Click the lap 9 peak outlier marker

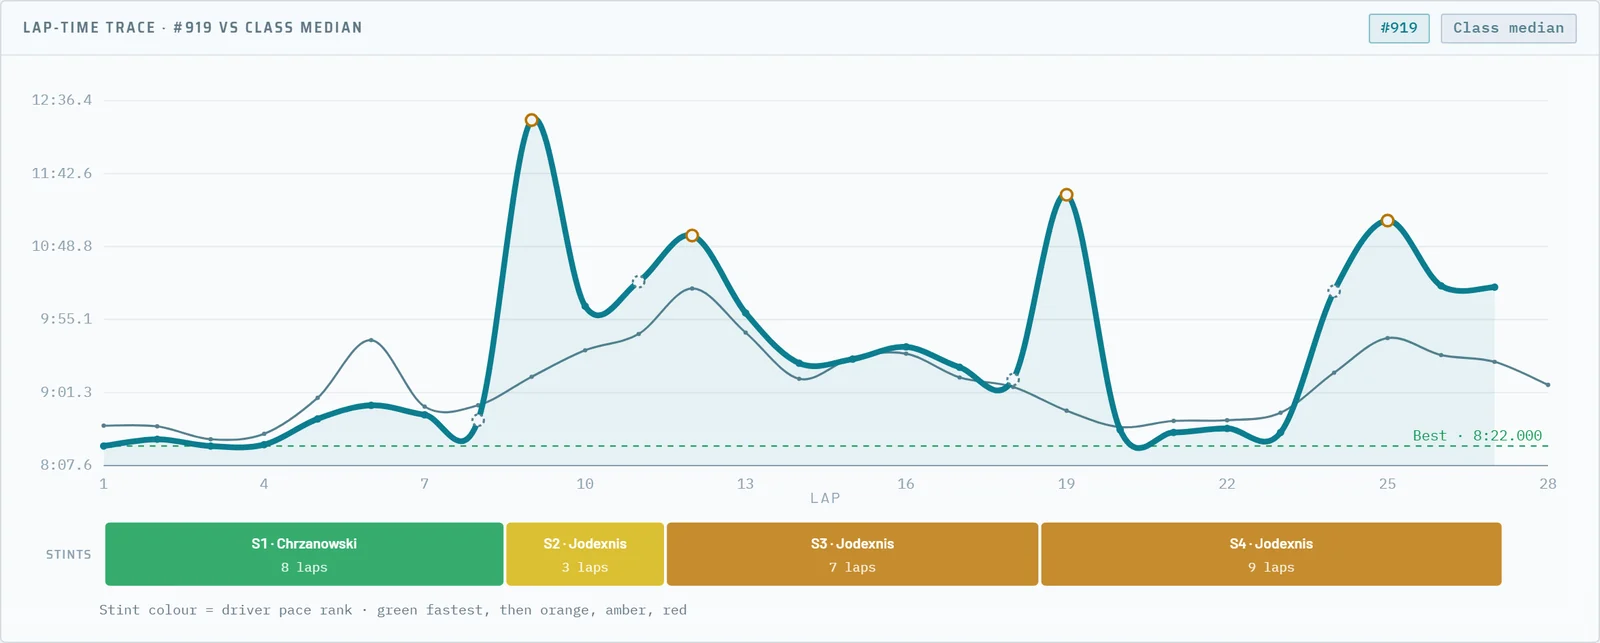tap(531, 120)
